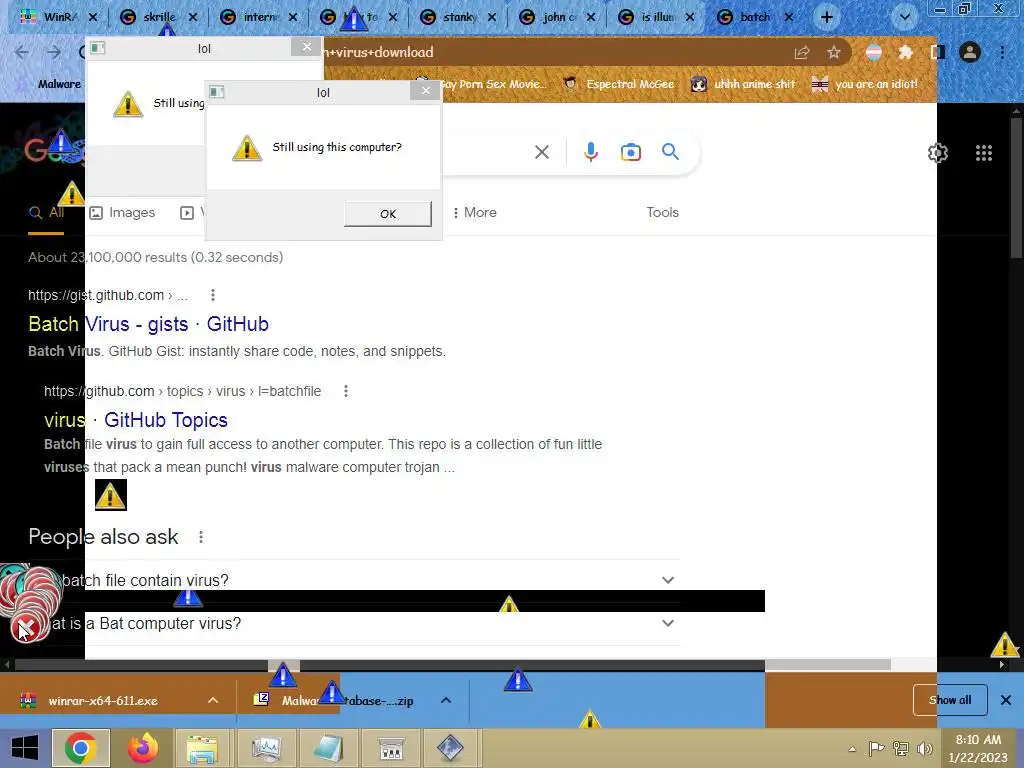This screenshot has width=1024, height=768.
Task: Open File Explorer from the taskbar
Action: coord(202,748)
